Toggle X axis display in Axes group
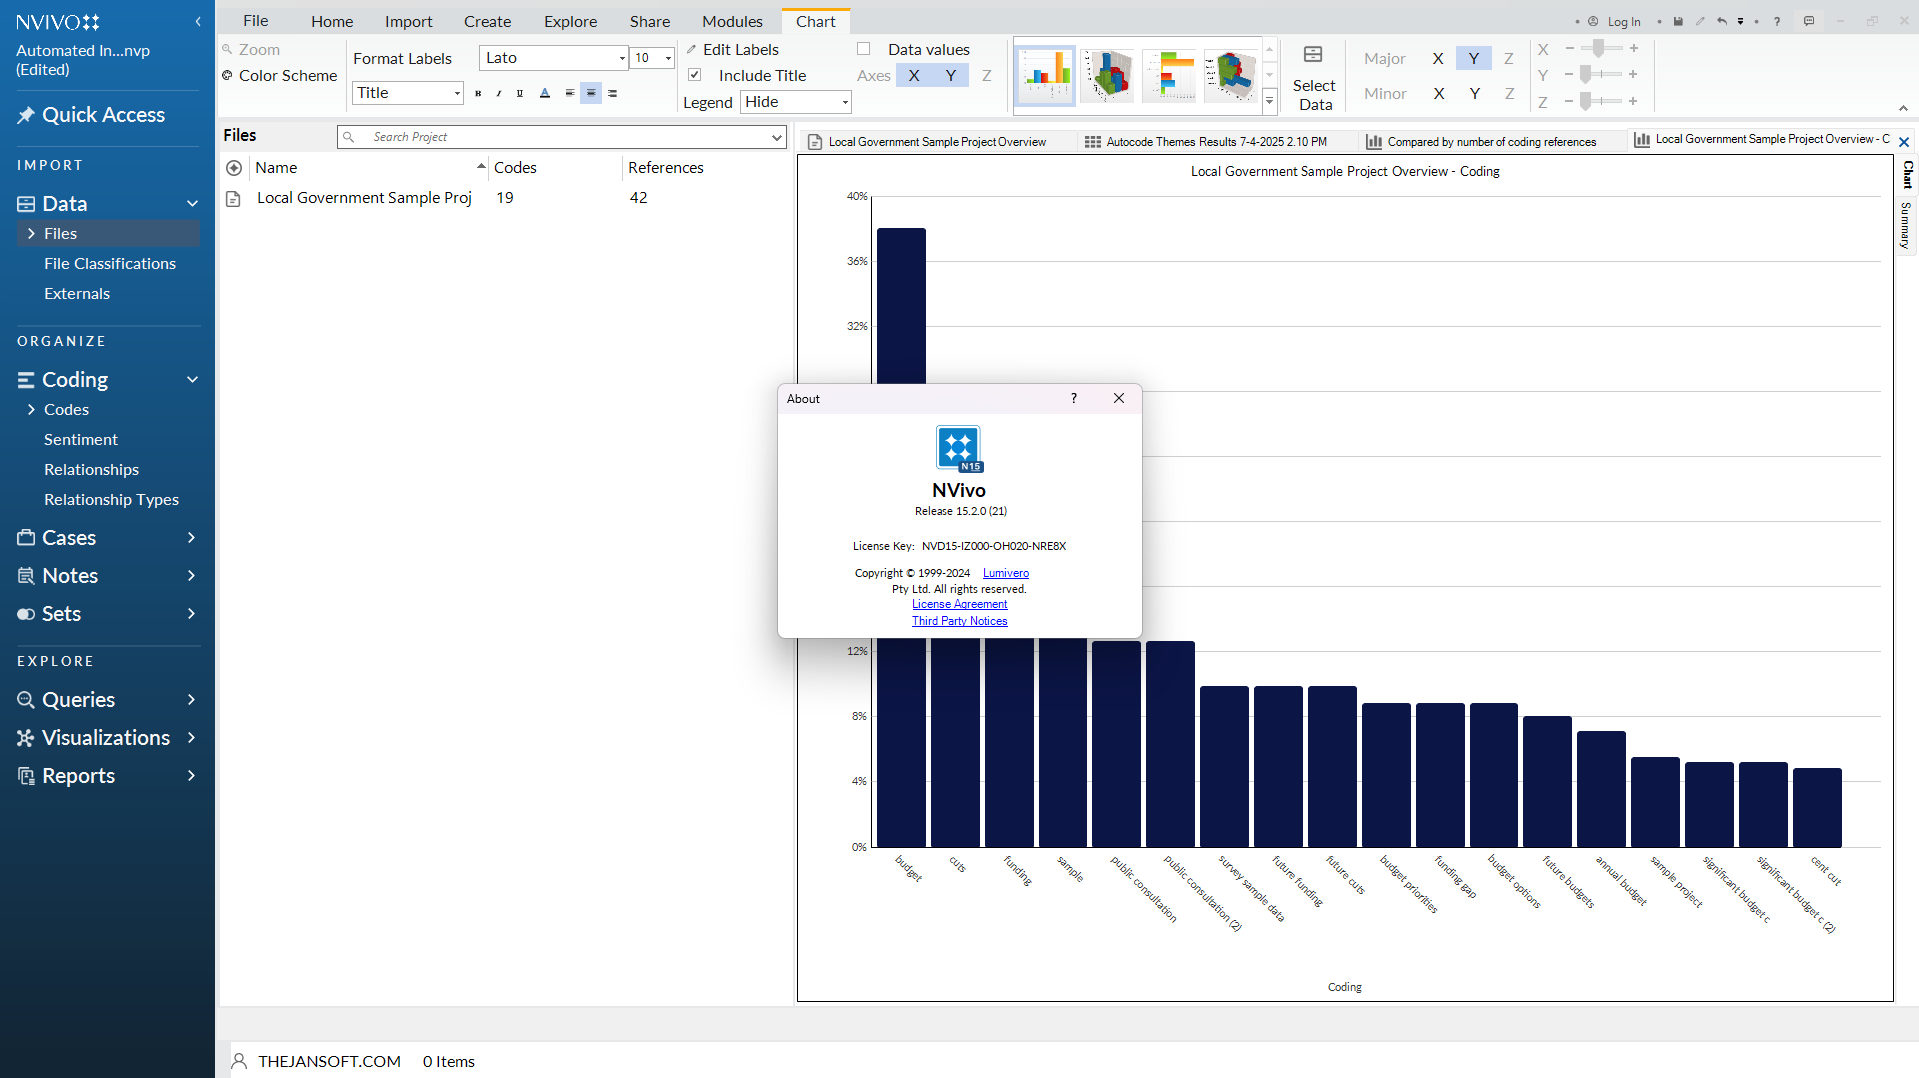The width and height of the screenshot is (1919, 1078). [x=914, y=75]
